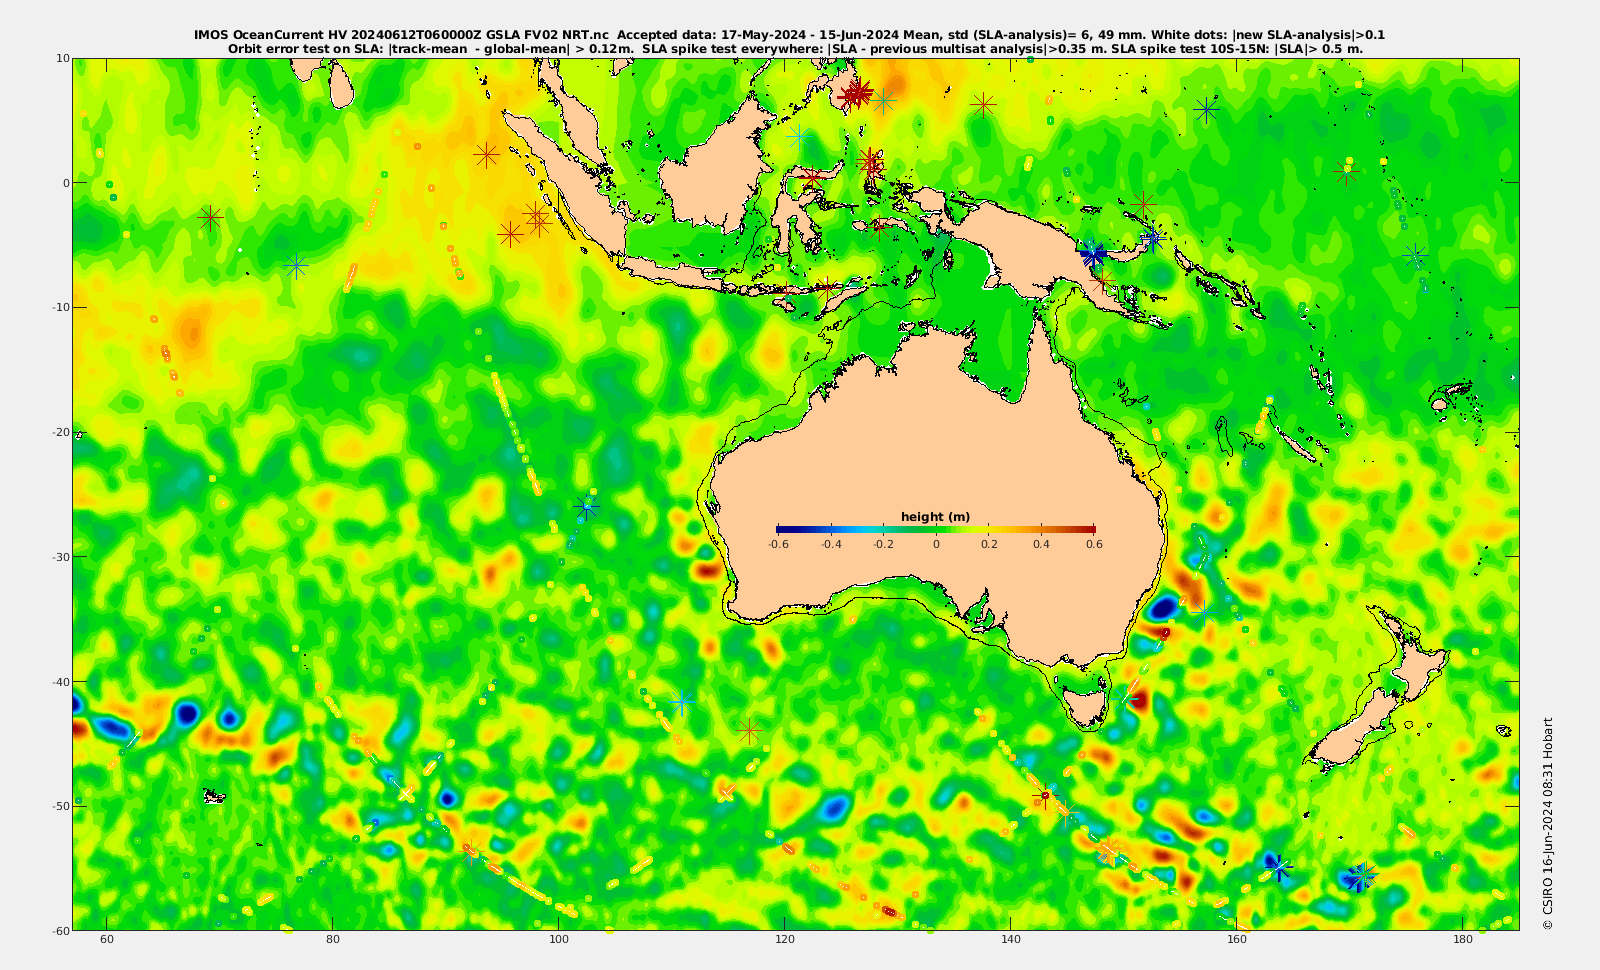The height and width of the screenshot is (970, 1600).
Task: Click the latitude axis label '0'
Action: coord(67,183)
